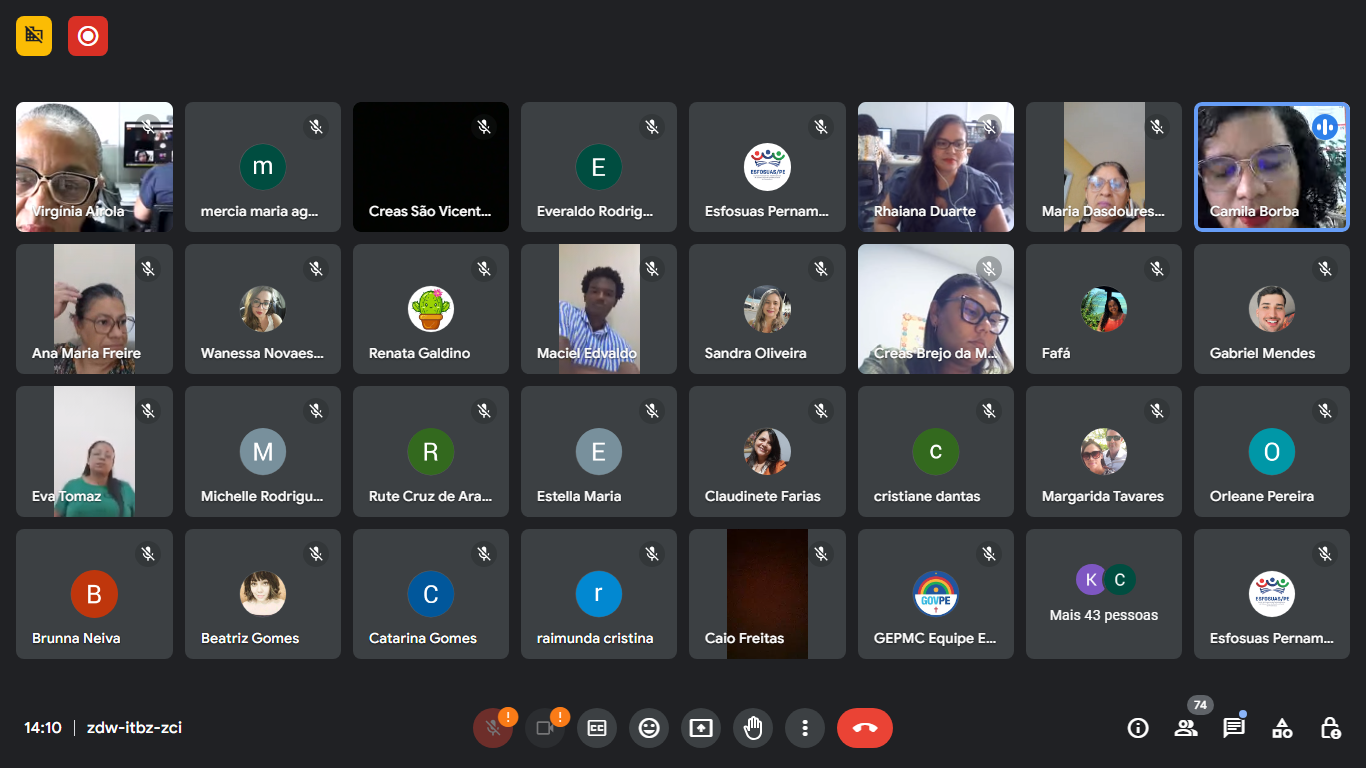The height and width of the screenshot is (768, 1366).
Task: Toggle the camera button in bottom bar
Action: click(545, 728)
